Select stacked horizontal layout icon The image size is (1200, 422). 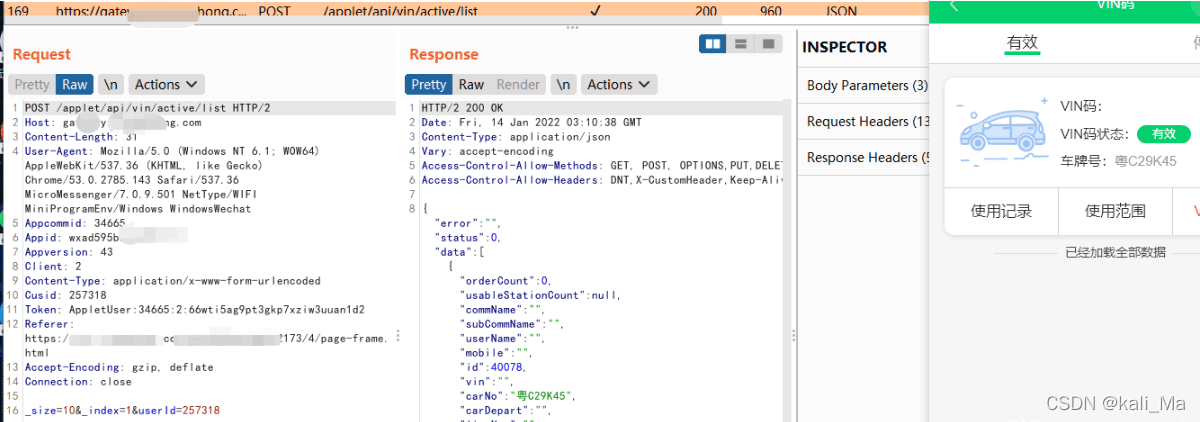click(741, 44)
